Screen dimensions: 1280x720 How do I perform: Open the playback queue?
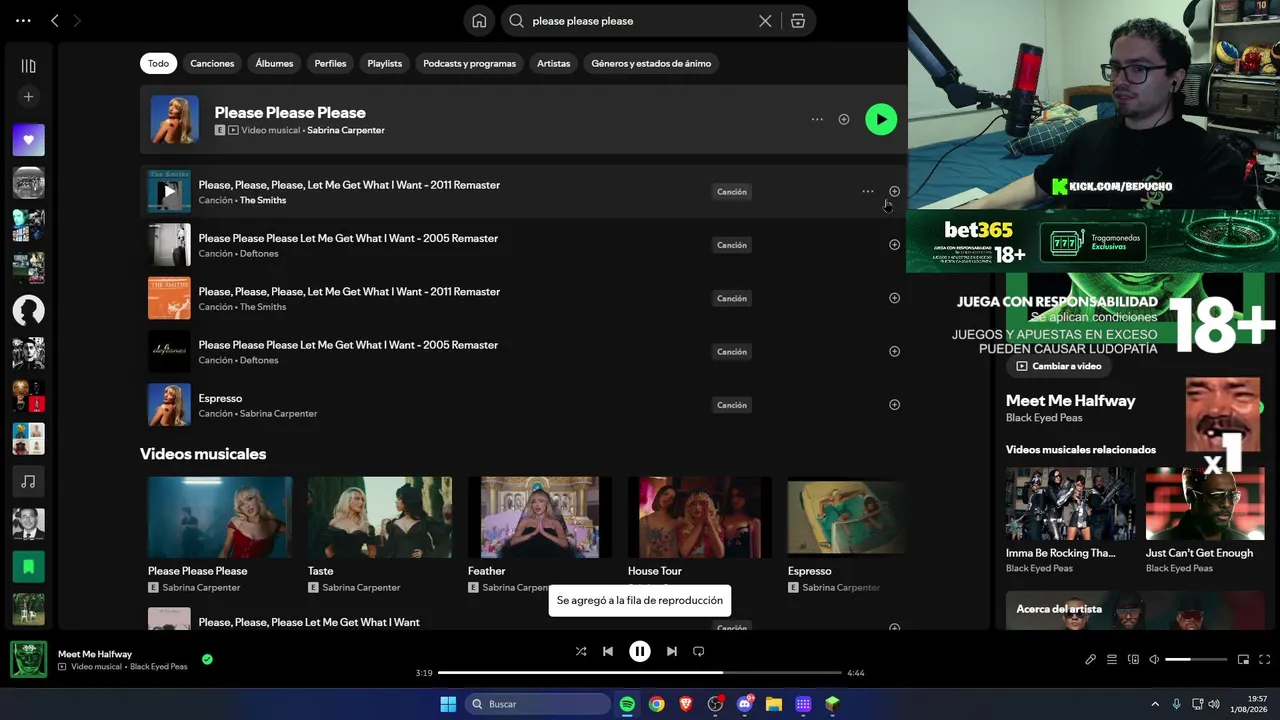(x=1112, y=660)
